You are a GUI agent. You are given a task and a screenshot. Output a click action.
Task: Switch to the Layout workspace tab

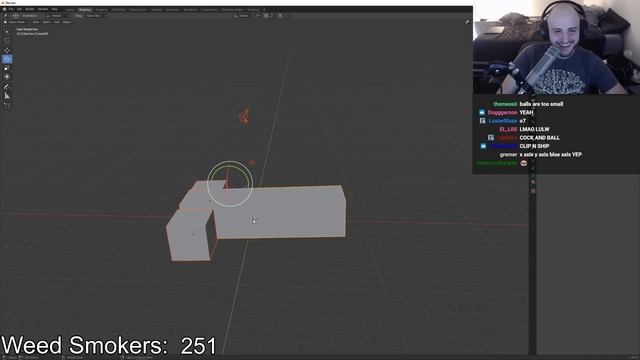coord(70,9)
